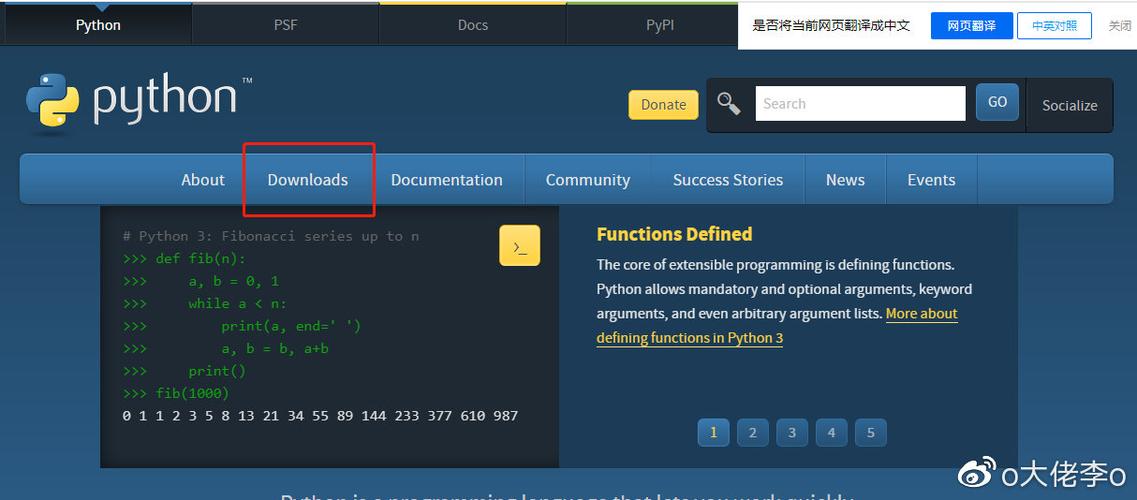Open the Documentation menu
Image resolution: width=1137 pixels, height=500 pixels.
447,180
